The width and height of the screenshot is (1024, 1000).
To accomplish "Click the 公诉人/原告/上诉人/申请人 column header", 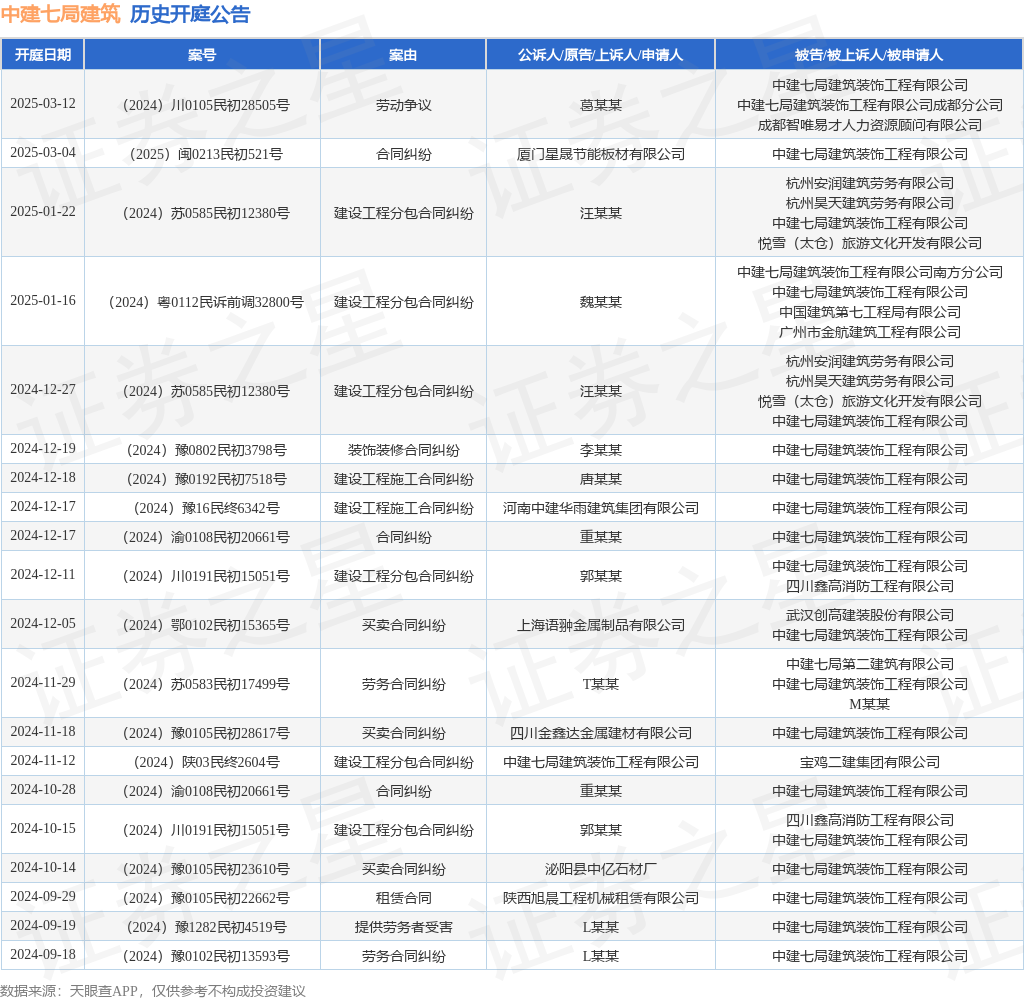I will click(x=600, y=55).
